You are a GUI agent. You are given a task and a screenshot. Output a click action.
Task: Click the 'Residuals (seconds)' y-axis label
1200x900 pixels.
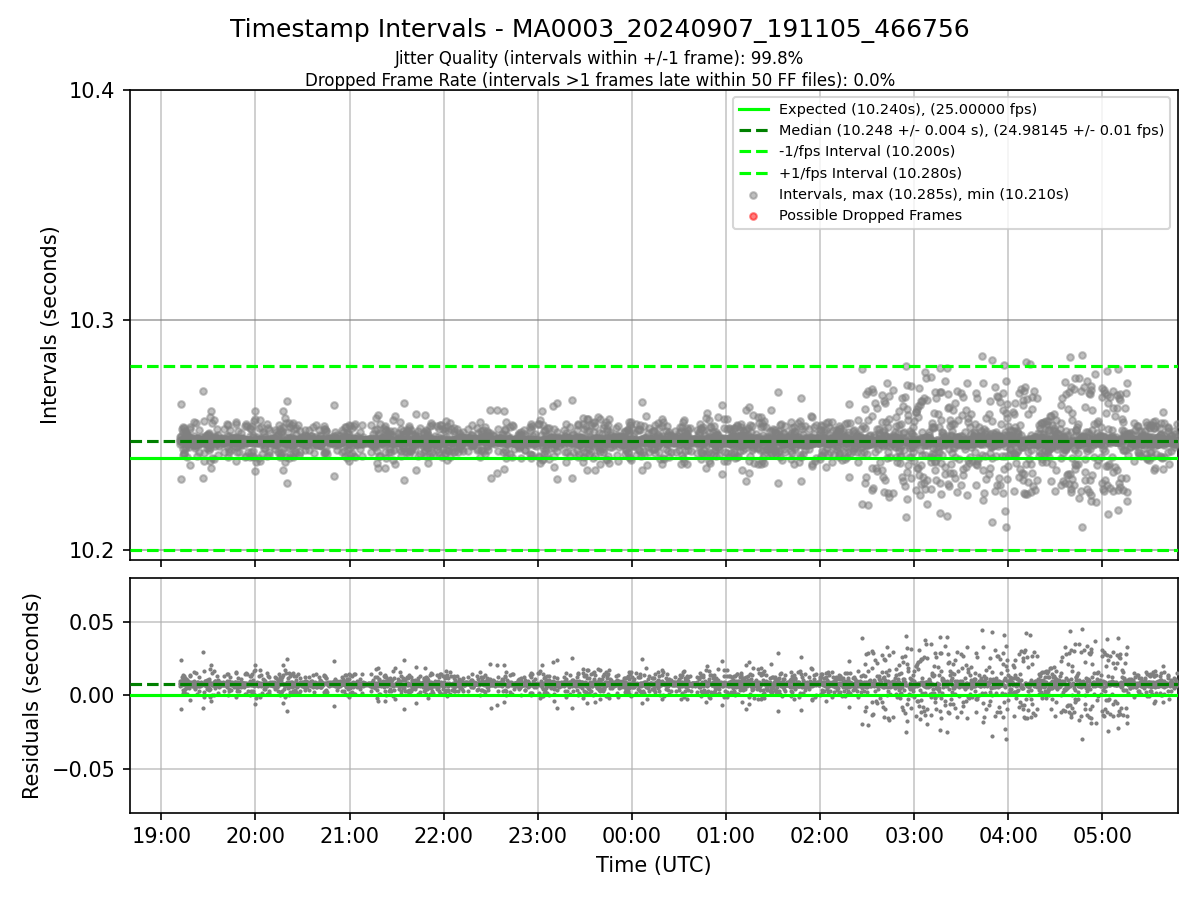point(31,696)
